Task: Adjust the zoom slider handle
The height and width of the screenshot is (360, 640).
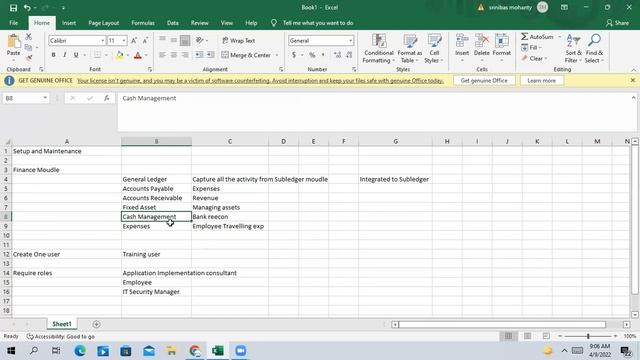Action: coord(588,336)
